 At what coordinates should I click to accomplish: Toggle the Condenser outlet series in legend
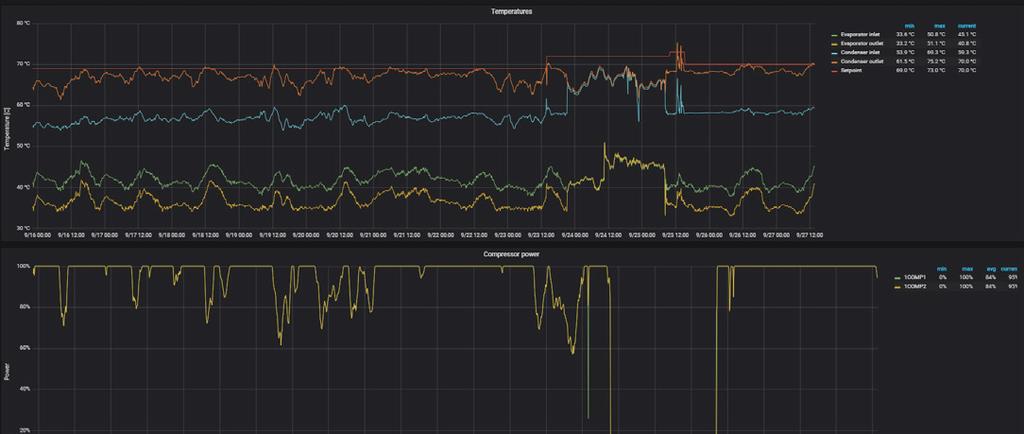861,61
